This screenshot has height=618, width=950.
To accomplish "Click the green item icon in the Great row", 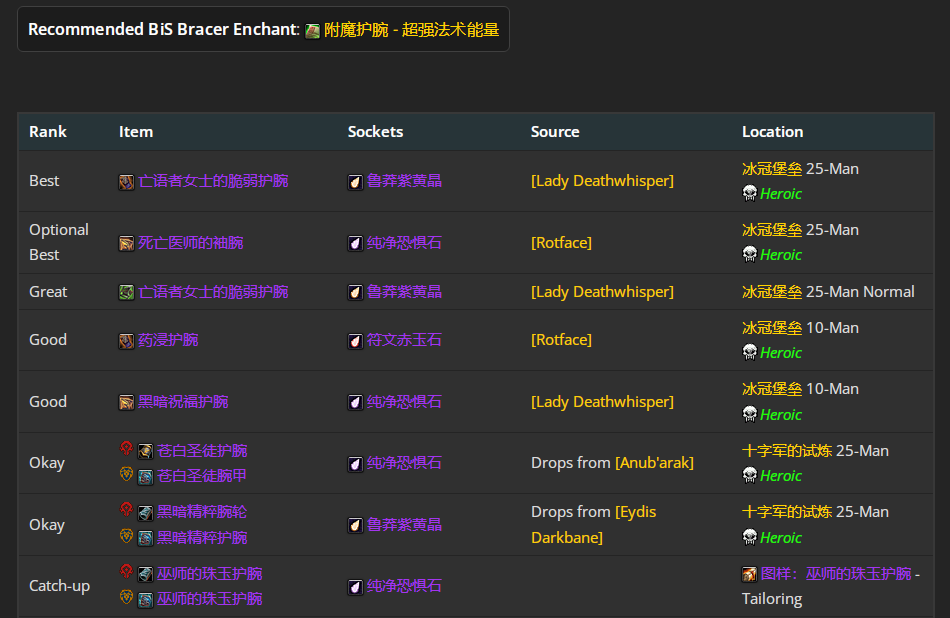I will pos(126,293).
